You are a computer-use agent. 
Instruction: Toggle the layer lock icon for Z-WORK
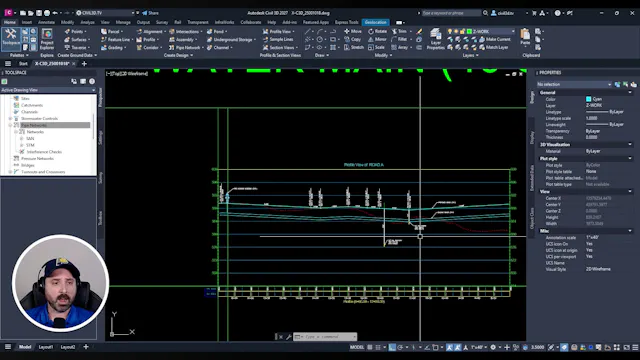pos(462,31)
